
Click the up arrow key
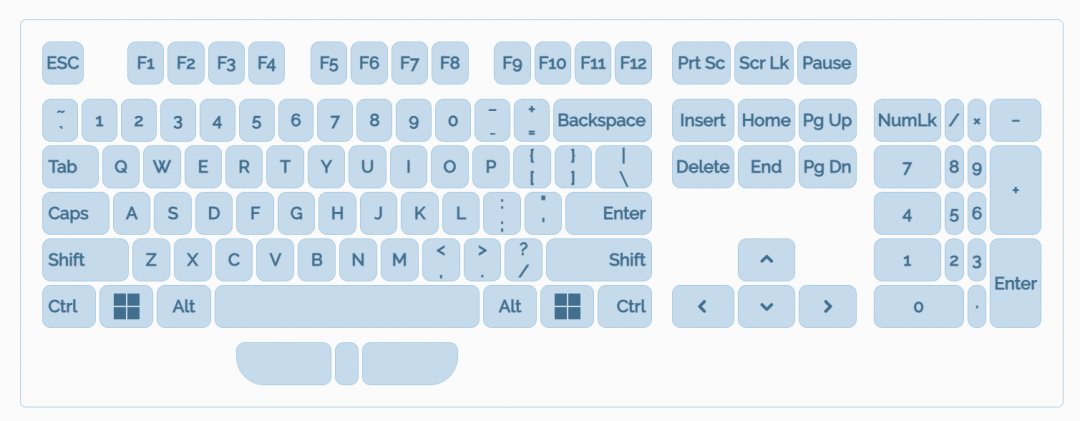pos(766,260)
